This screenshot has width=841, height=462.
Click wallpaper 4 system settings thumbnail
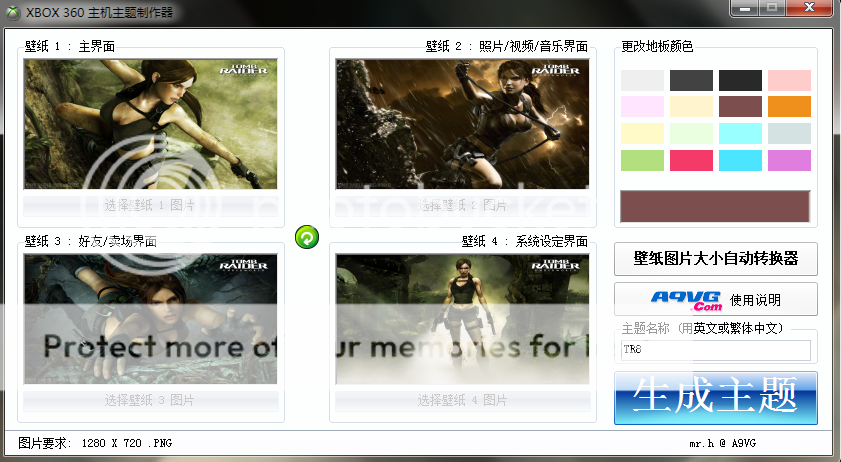(462, 319)
